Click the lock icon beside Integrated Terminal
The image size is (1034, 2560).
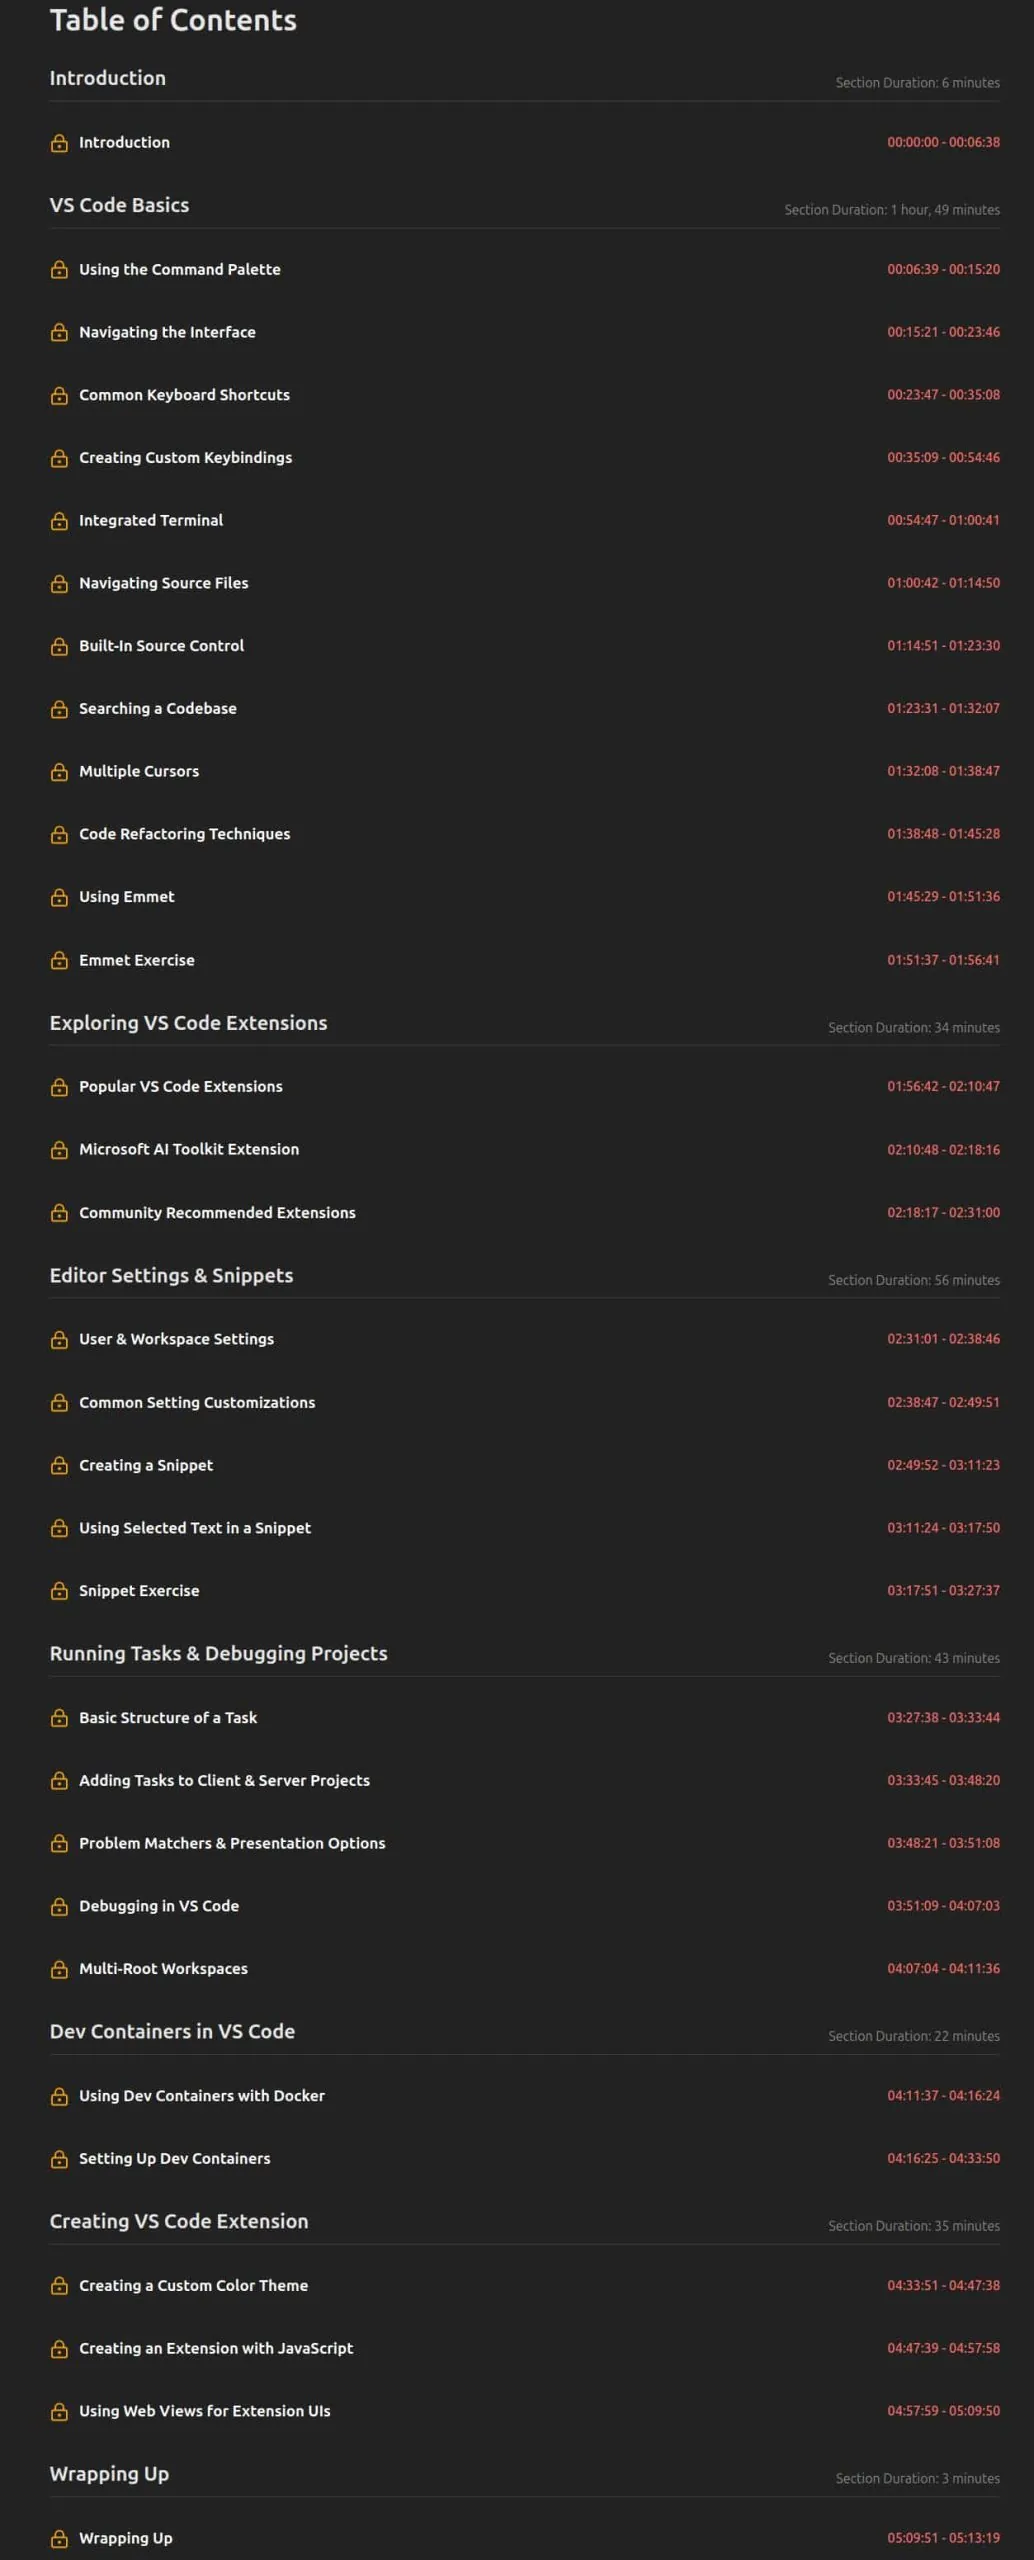click(x=59, y=521)
